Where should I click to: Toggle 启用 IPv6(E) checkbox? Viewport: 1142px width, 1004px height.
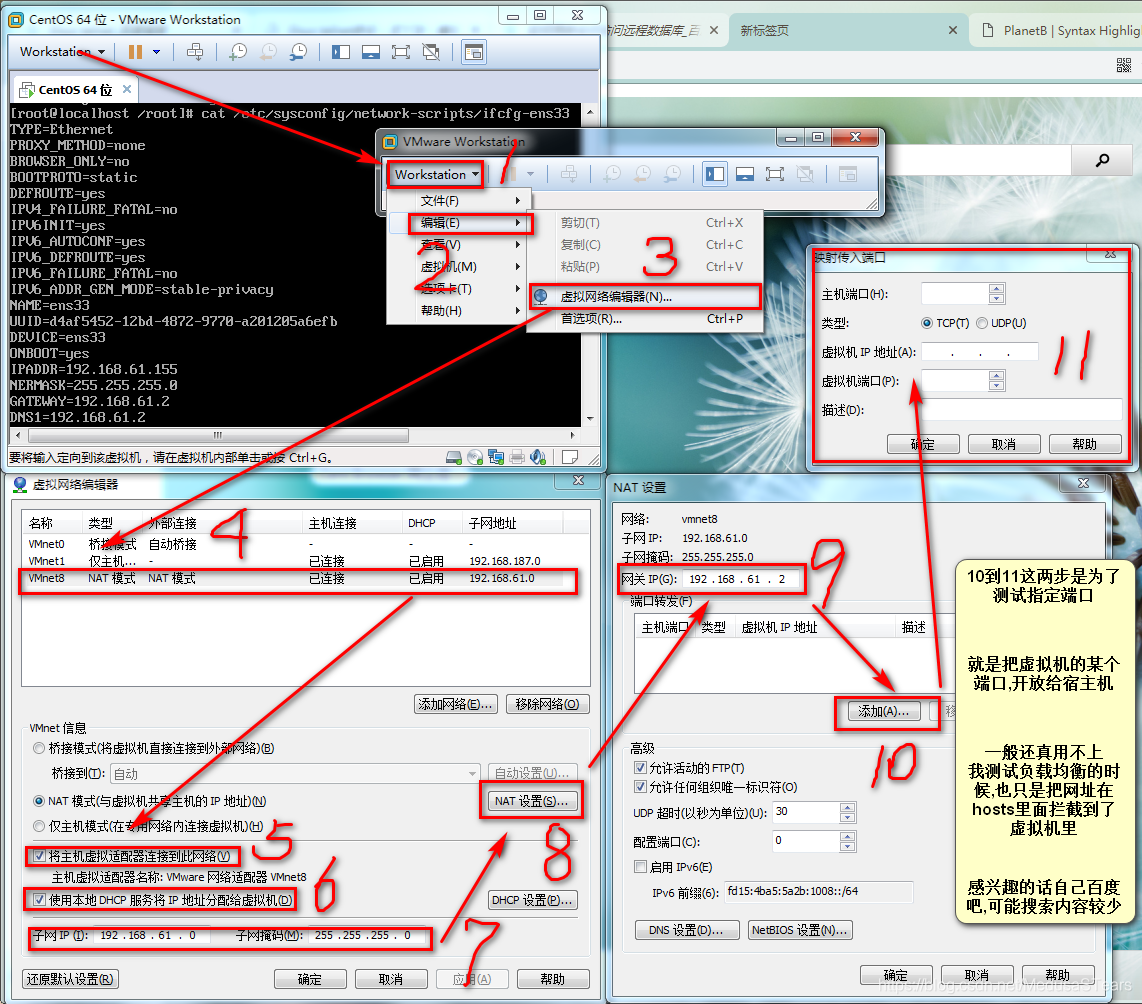[x=640, y=866]
